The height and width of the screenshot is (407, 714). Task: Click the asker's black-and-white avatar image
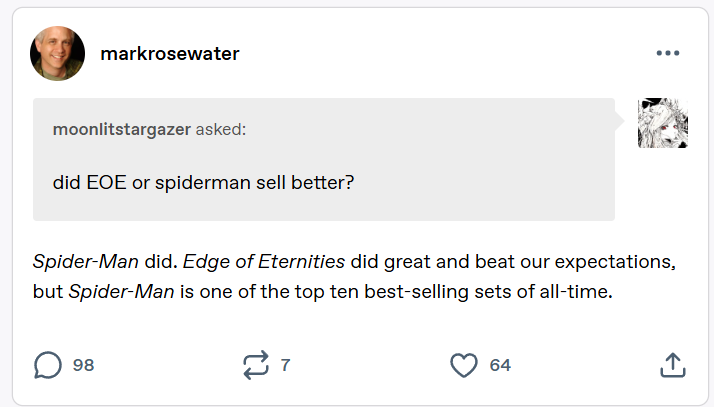pyautogui.click(x=663, y=123)
